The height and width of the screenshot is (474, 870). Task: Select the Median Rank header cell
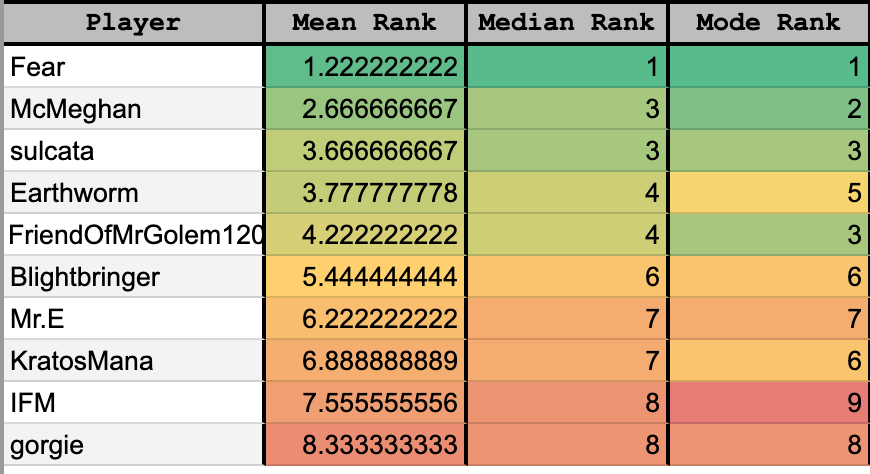tap(567, 23)
